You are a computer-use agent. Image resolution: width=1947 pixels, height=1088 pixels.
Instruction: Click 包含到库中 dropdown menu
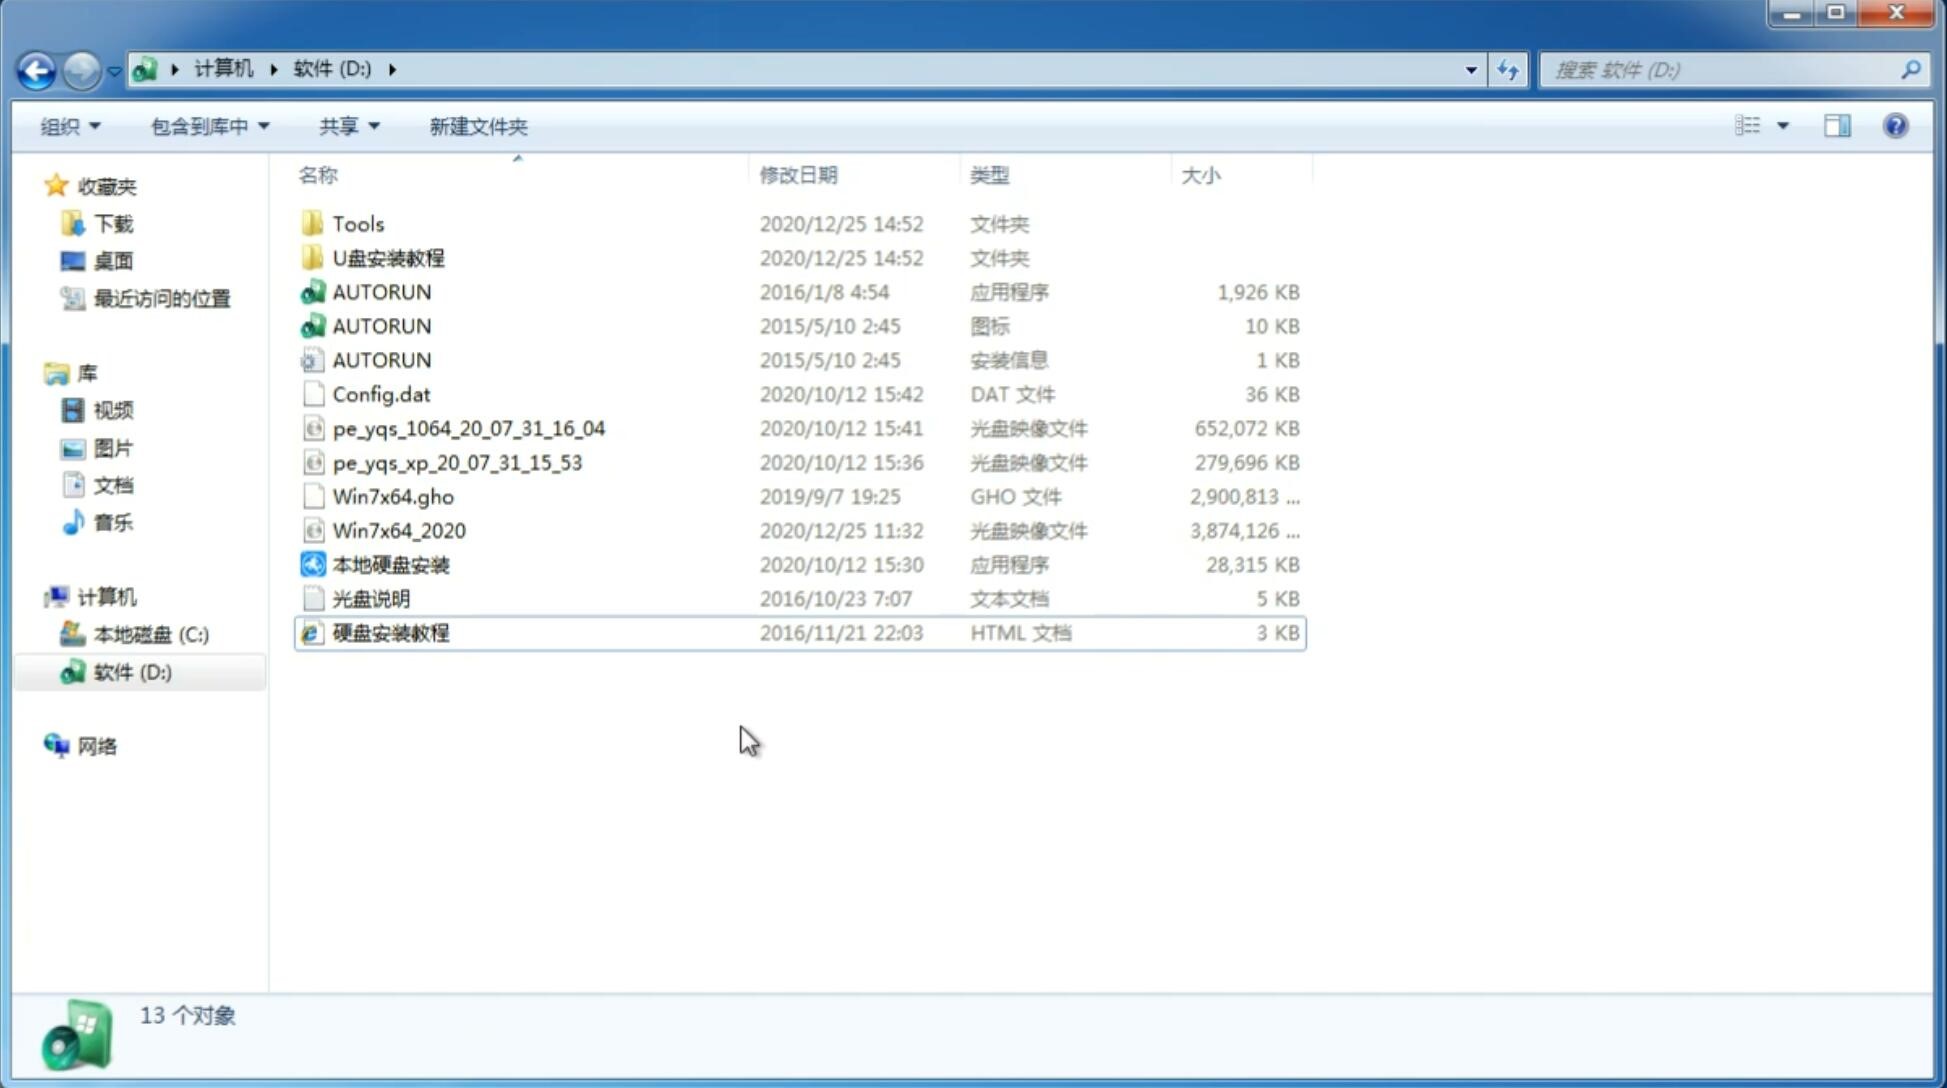click(207, 126)
